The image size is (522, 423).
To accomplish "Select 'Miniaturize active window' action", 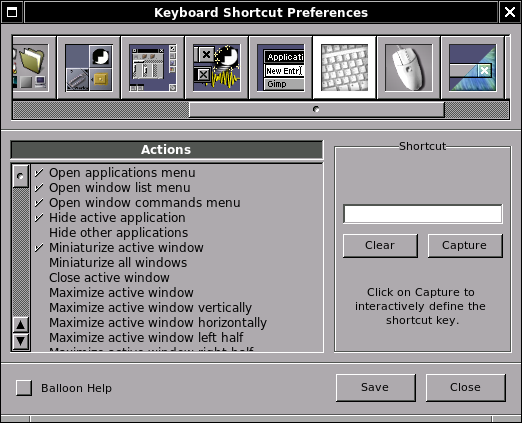I will (177, 248).
